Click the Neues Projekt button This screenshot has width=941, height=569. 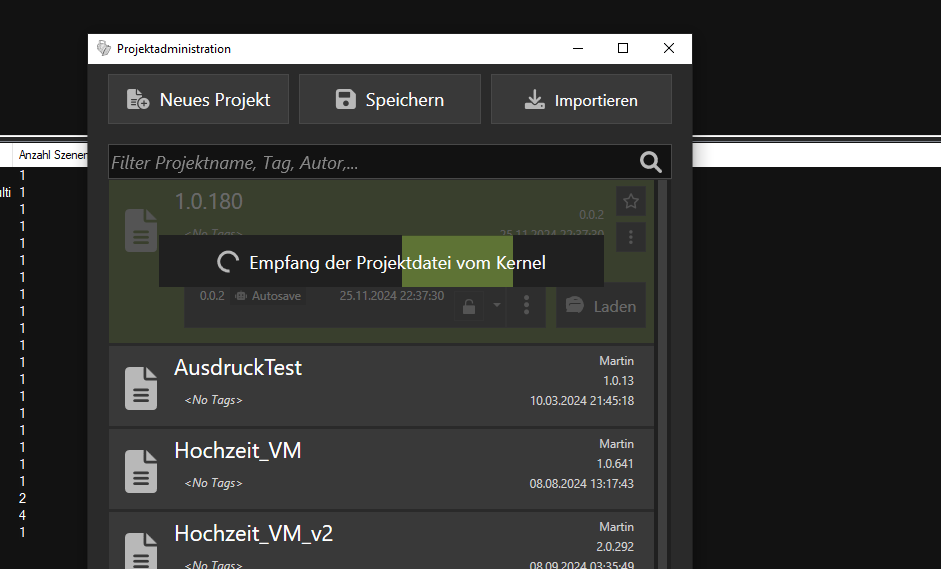[x=198, y=99]
